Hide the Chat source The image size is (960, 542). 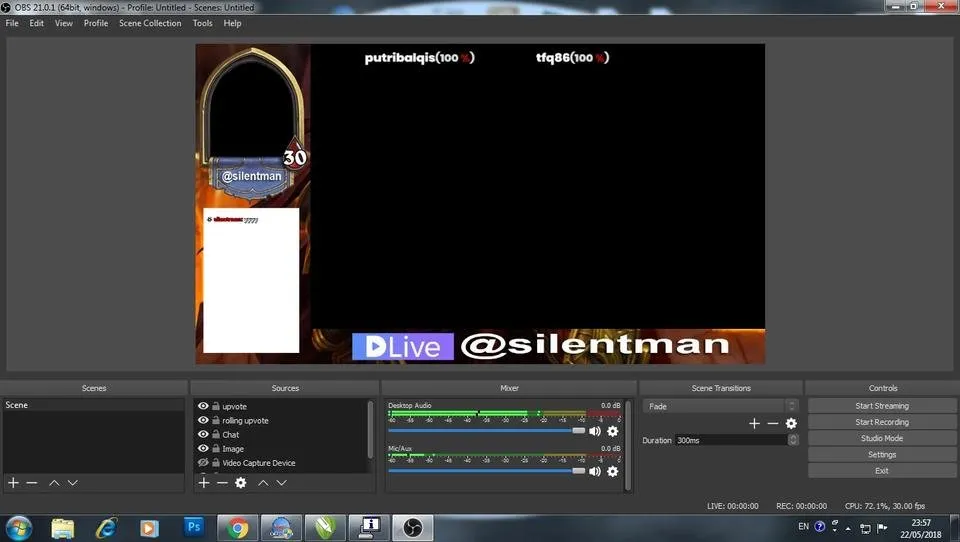coord(203,434)
